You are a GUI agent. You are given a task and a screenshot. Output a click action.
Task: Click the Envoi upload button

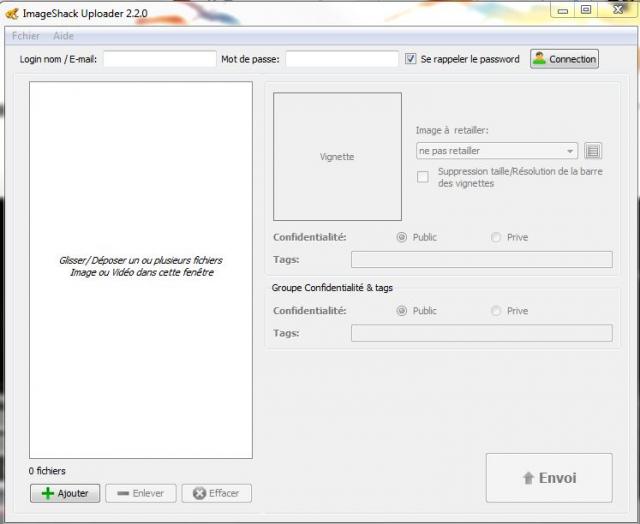click(549, 478)
